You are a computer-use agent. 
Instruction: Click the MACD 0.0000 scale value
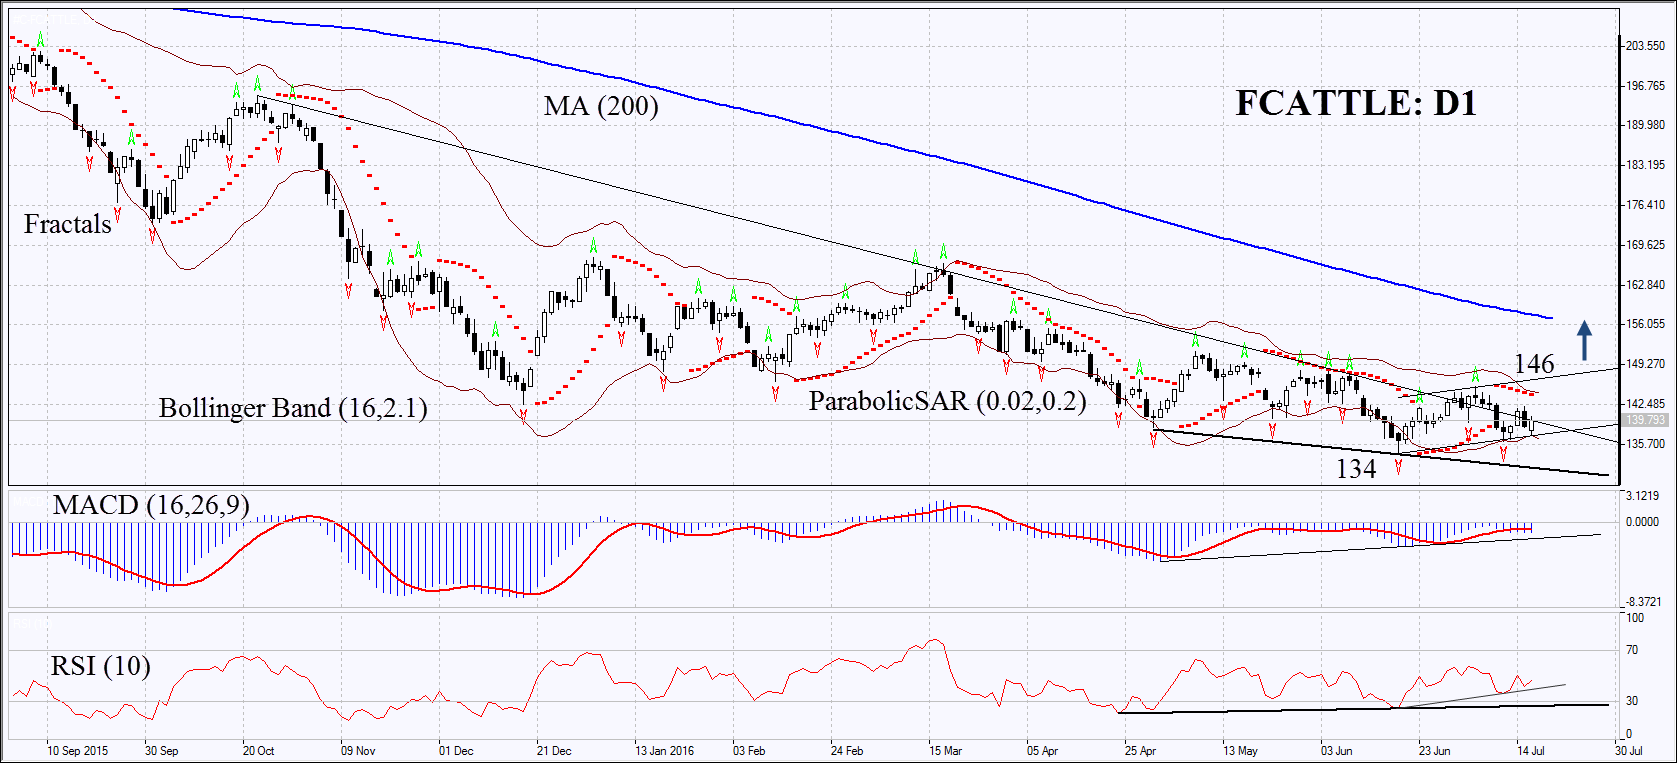[x=1643, y=522]
